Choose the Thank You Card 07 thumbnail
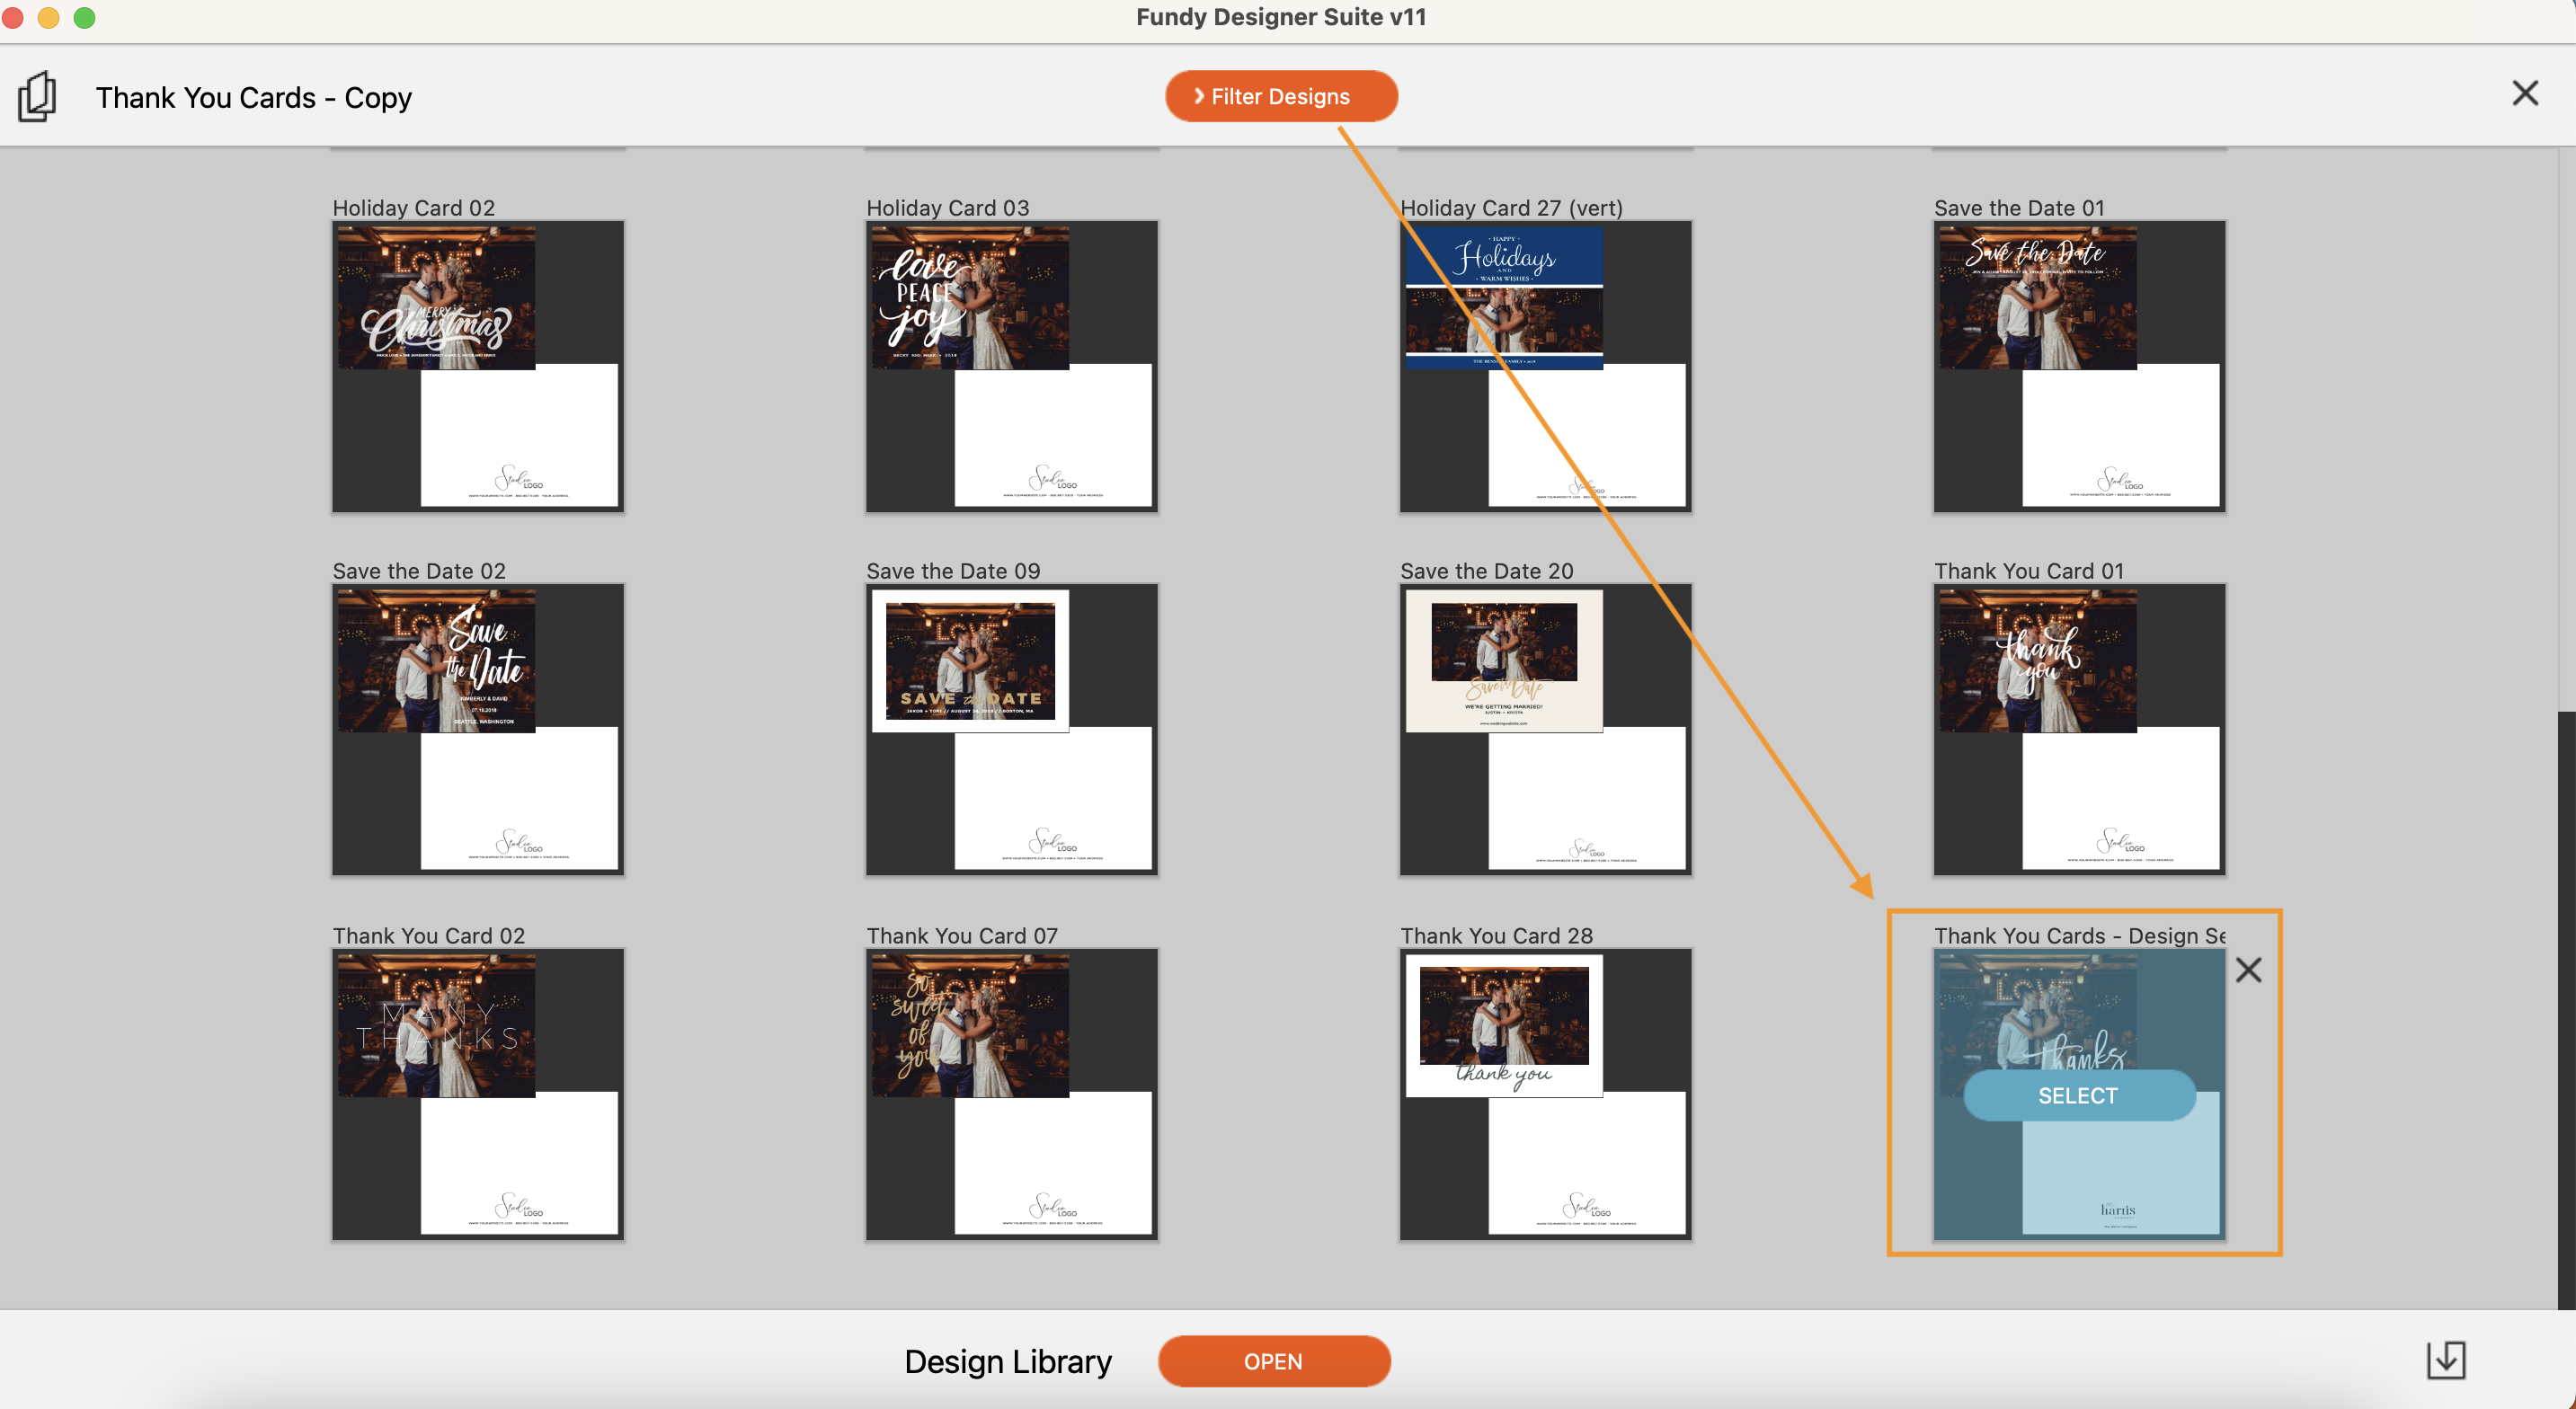 [1012, 1095]
